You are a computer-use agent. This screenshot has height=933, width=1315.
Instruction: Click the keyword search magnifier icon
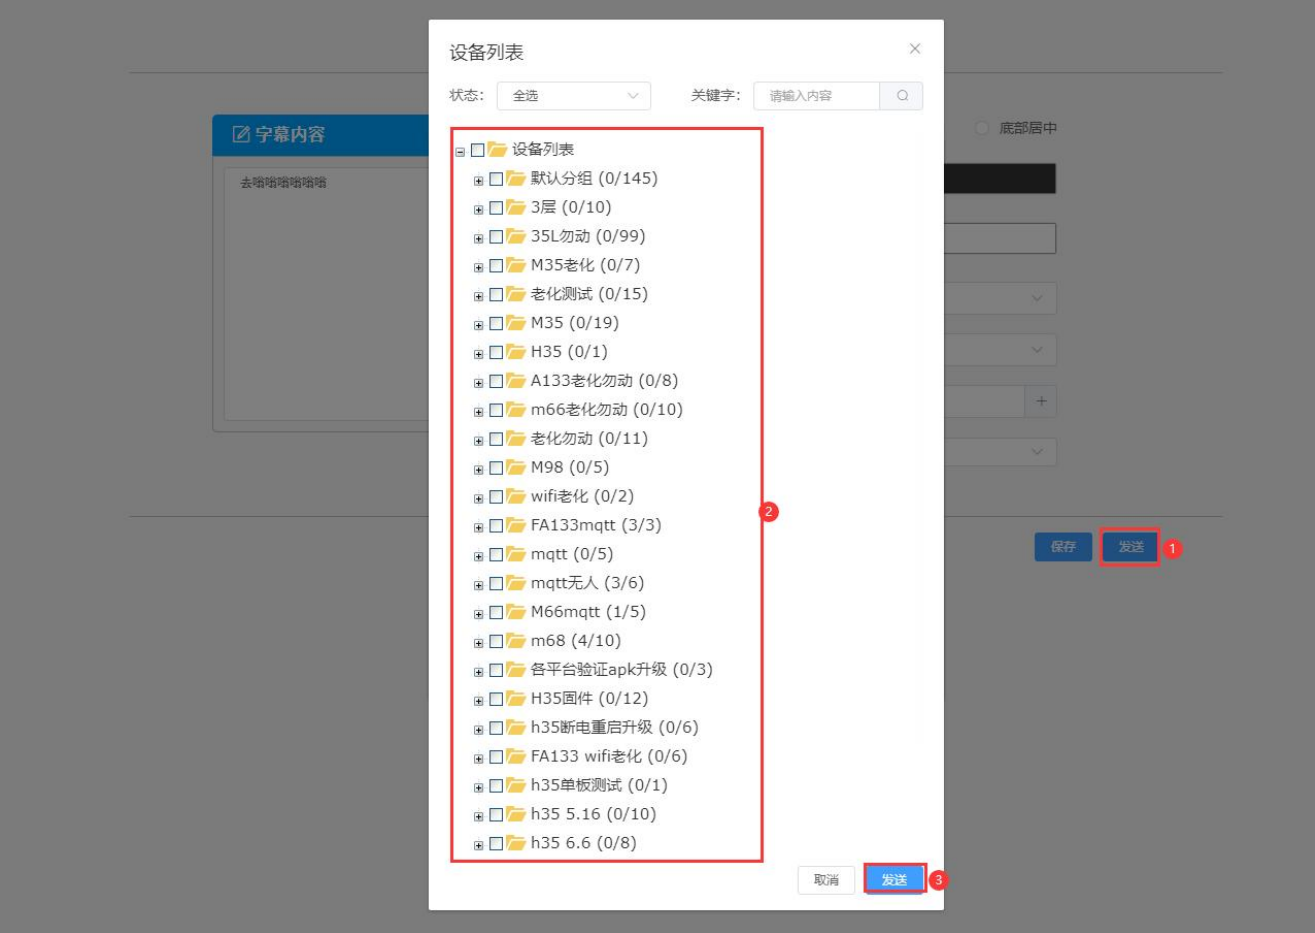pos(902,96)
